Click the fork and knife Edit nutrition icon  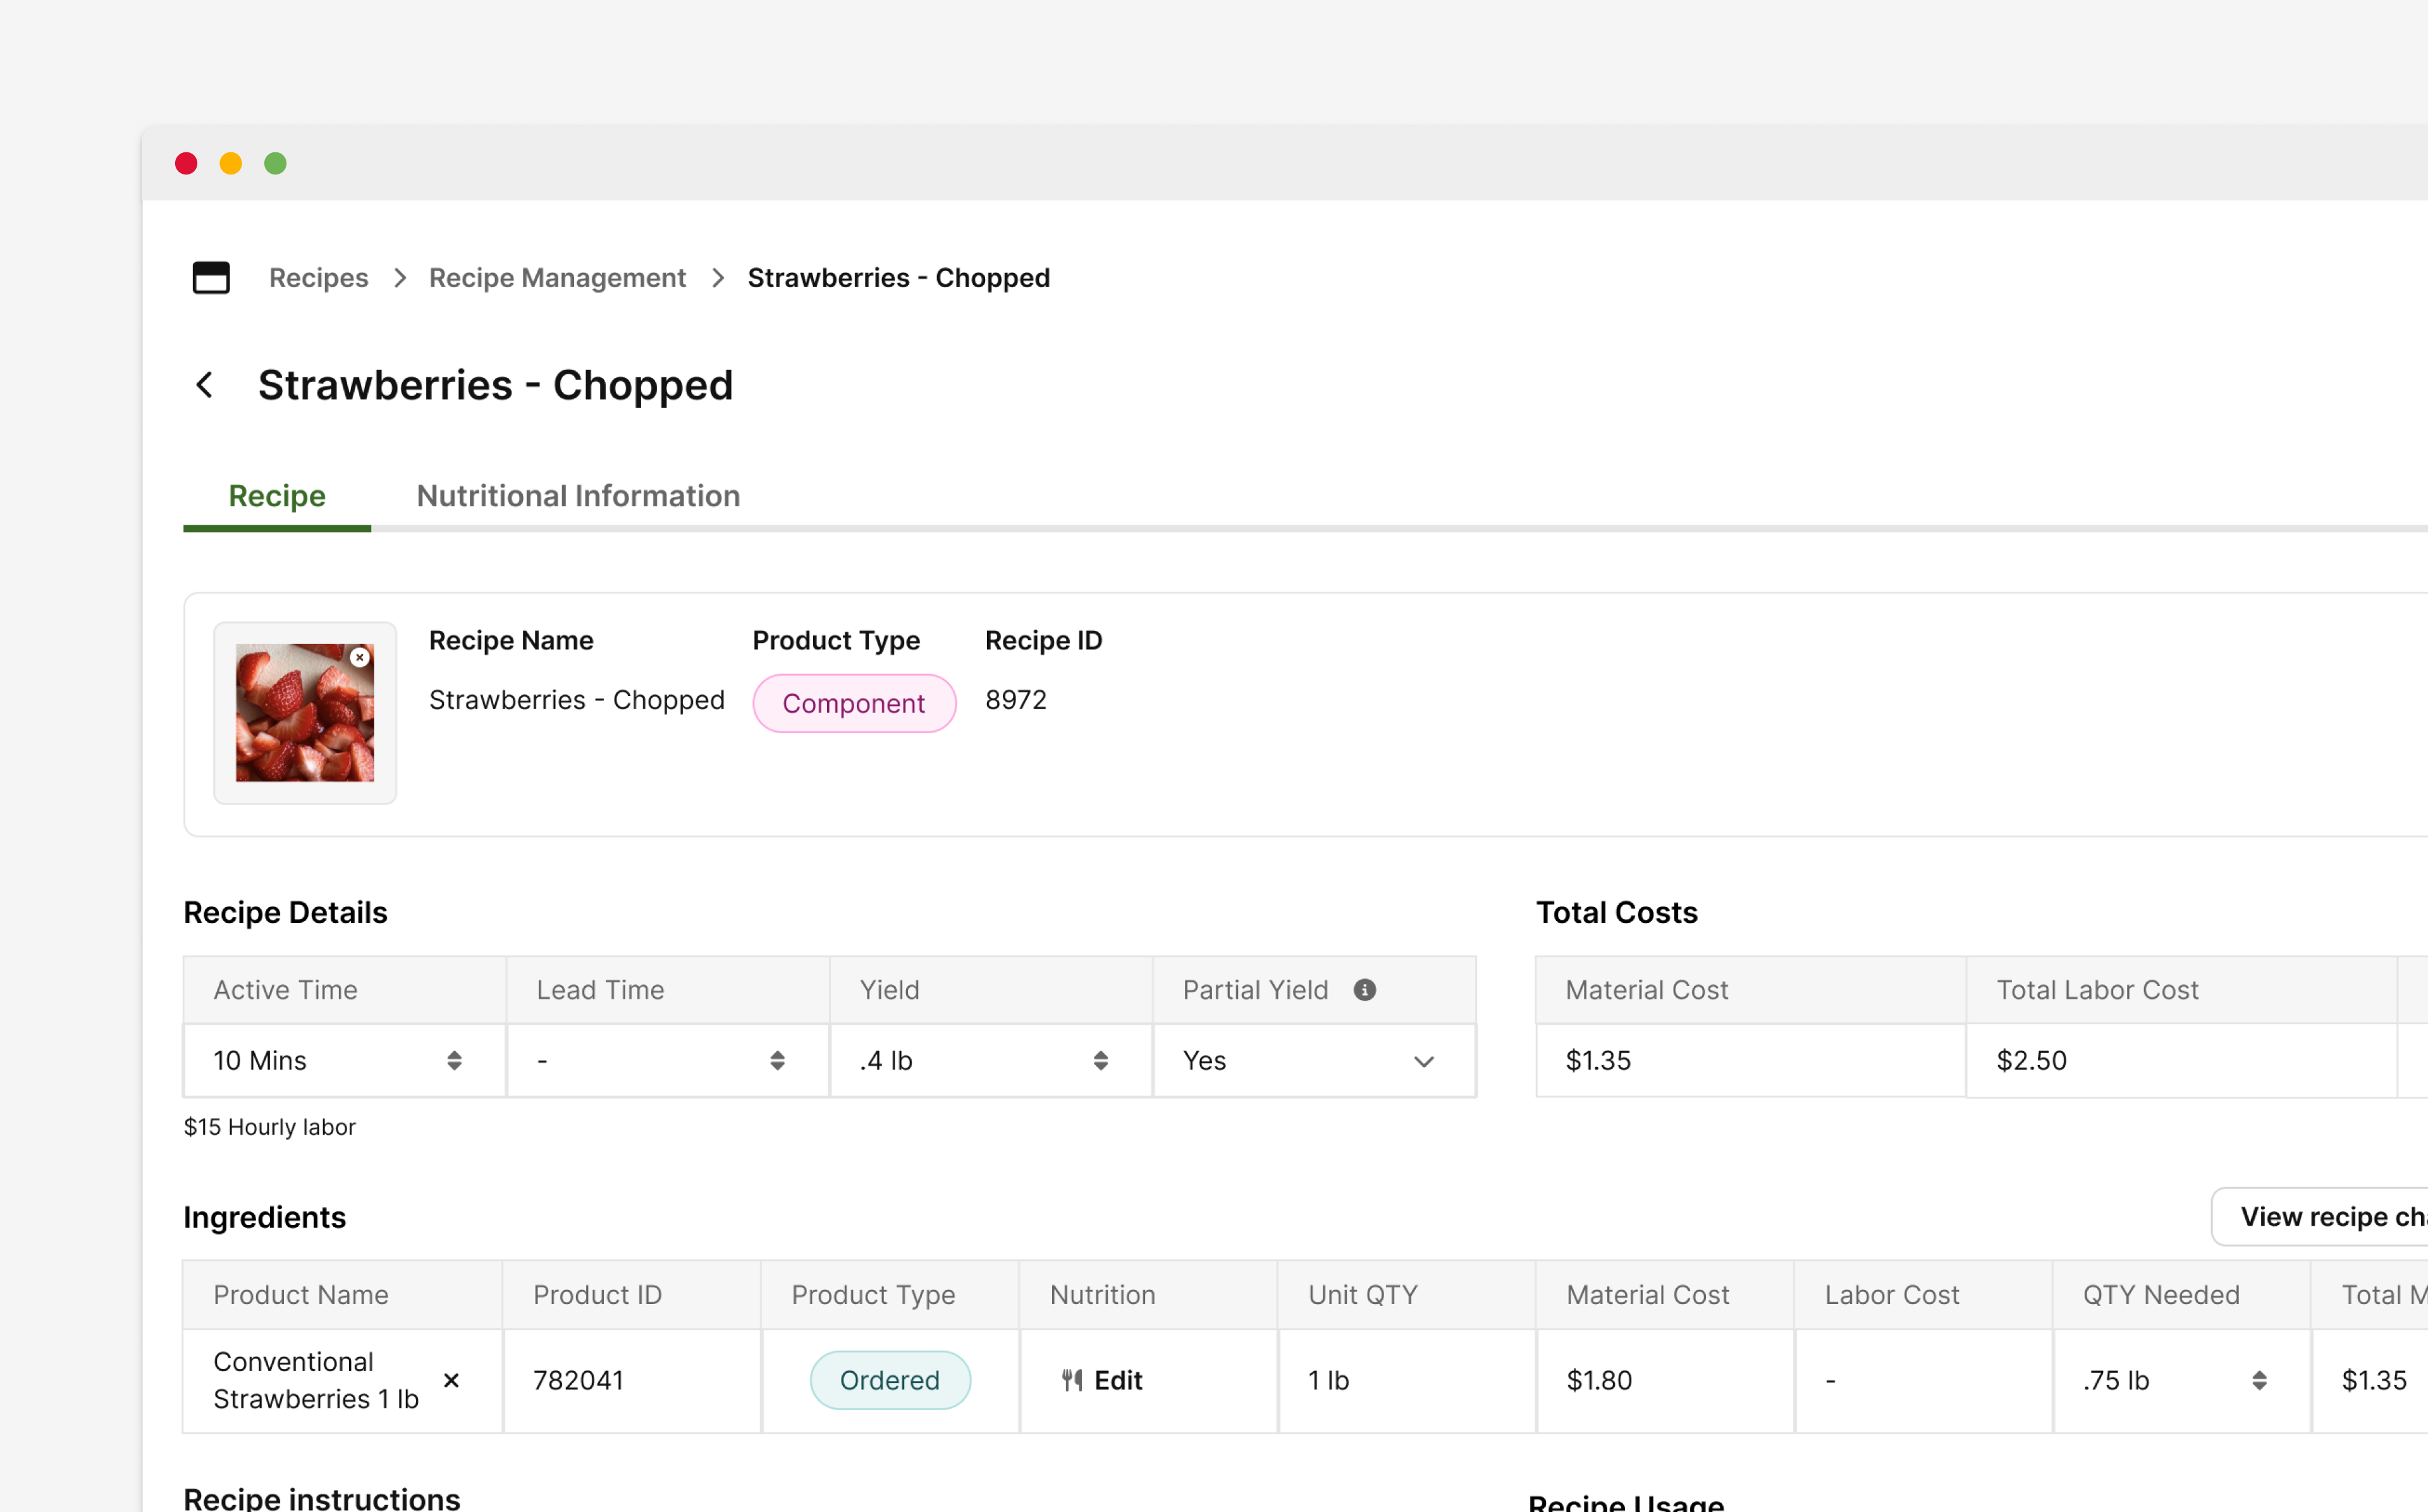pyautogui.click(x=1072, y=1380)
